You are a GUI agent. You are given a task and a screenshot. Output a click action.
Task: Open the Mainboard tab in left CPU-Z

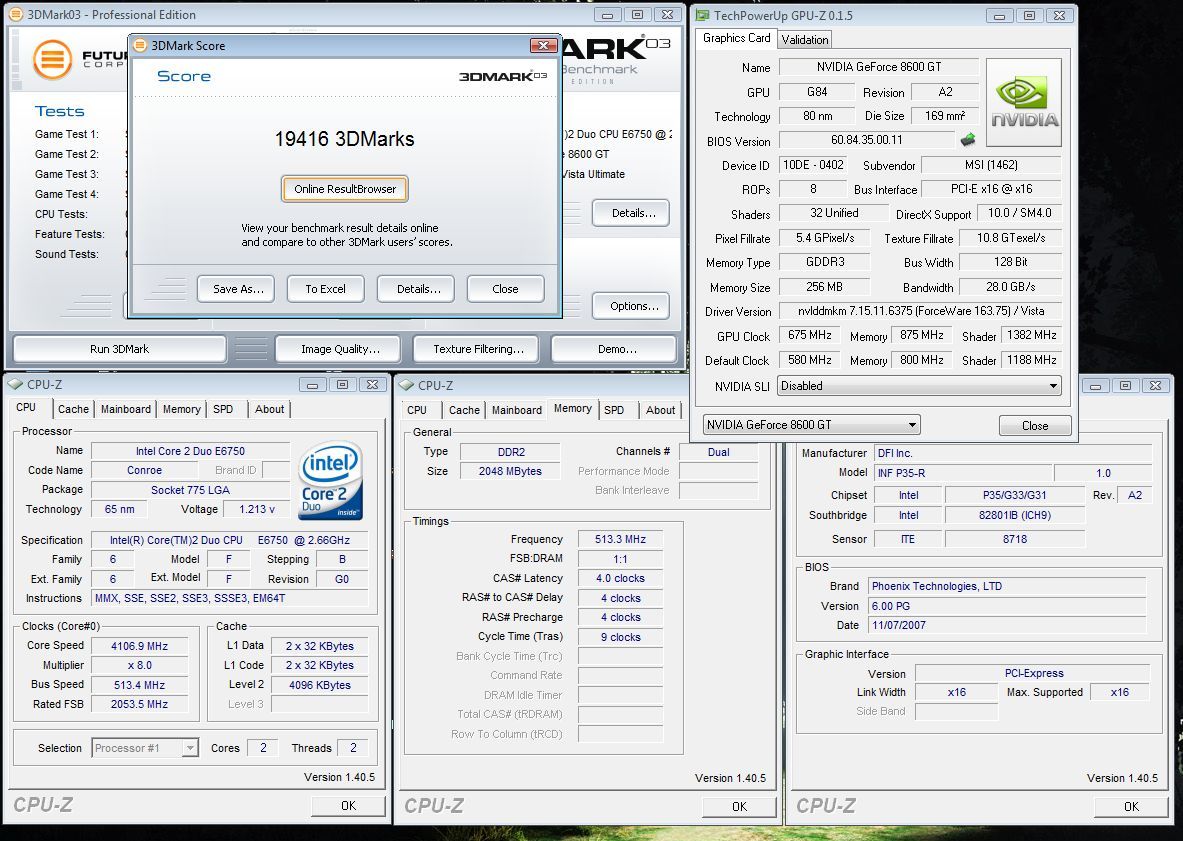[x=125, y=409]
